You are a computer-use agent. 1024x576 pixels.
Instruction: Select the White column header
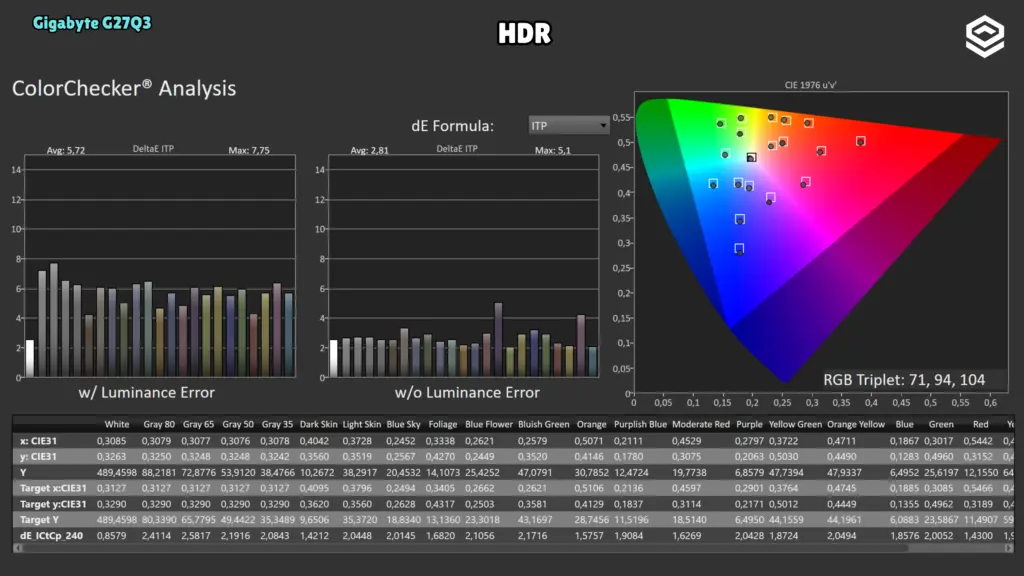tap(117, 424)
